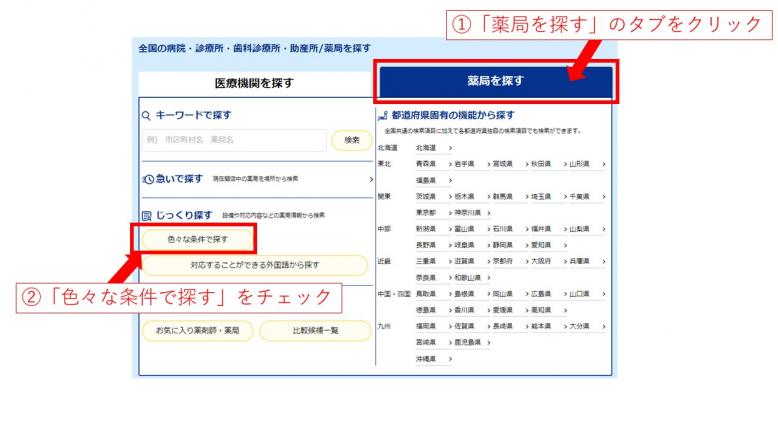Select 沖縄県 prefecture link
The width and height of the screenshot is (778, 438).
(x=434, y=359)
